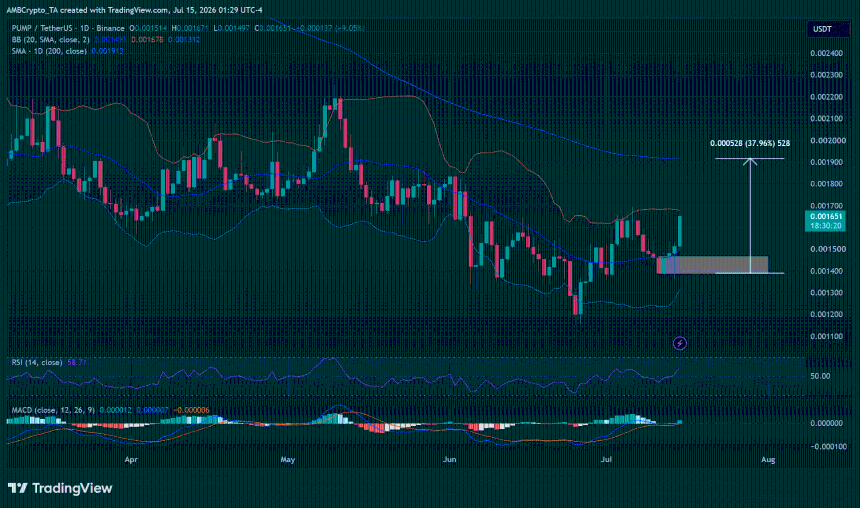Click the Aug label on the time axis
860x508 pixels.
point(768,459)
